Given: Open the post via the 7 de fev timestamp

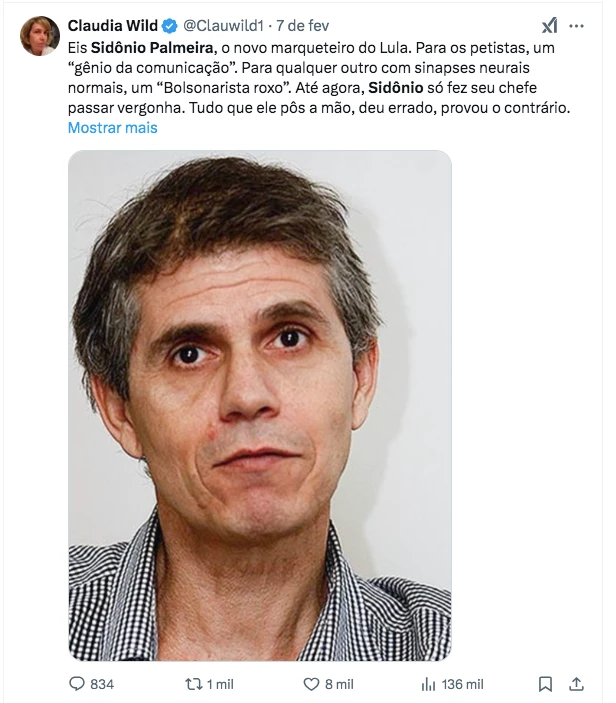Looking at the screenshot, I should (302, 26).
